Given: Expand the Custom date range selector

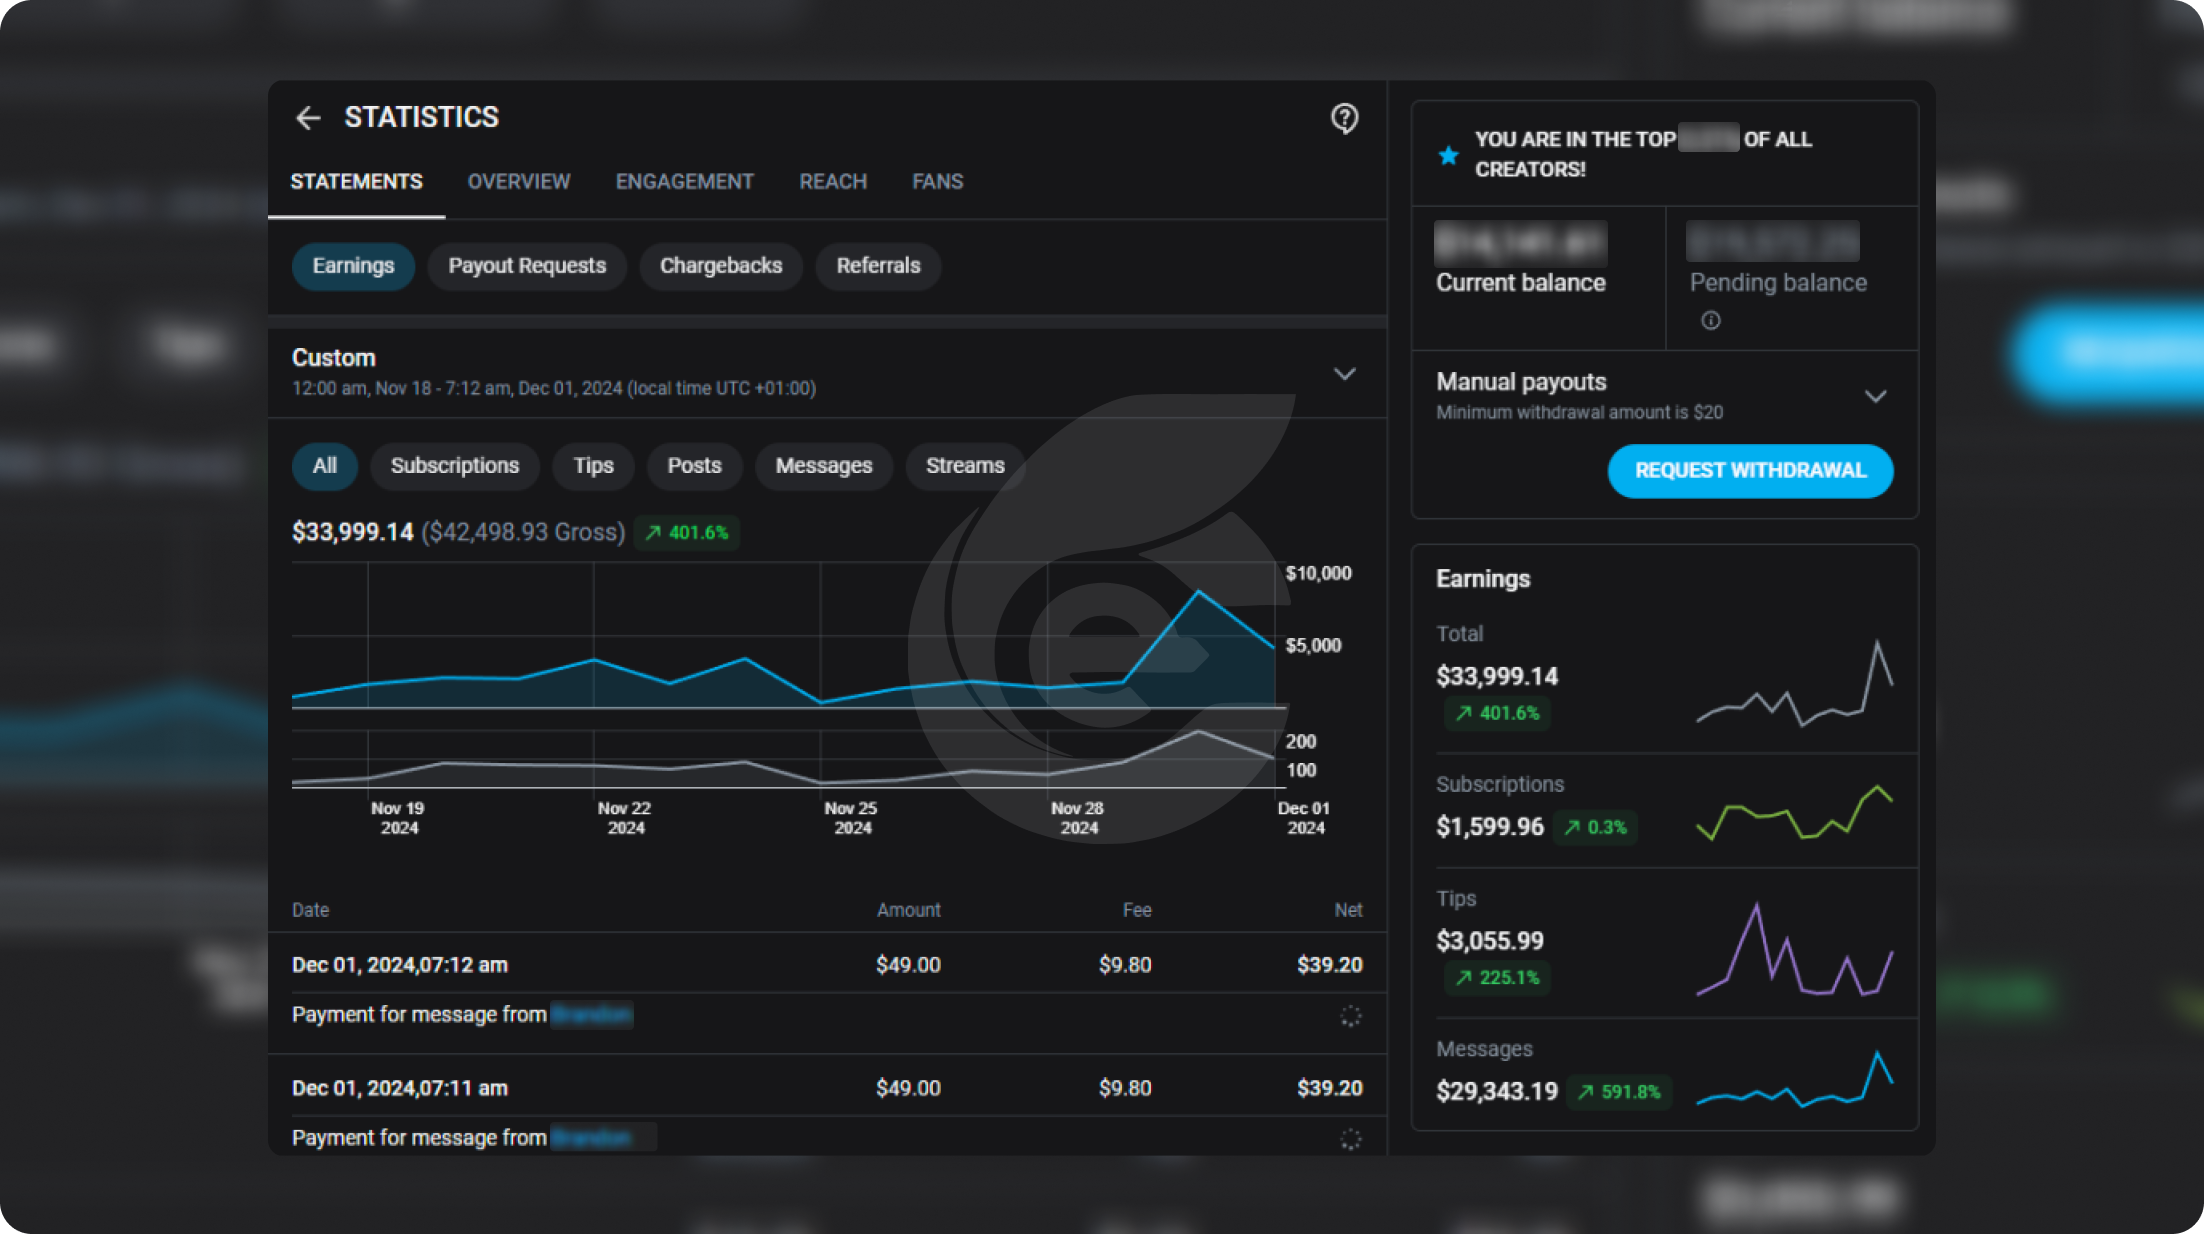Looking at the screenshot, I should click(1344, 373).
